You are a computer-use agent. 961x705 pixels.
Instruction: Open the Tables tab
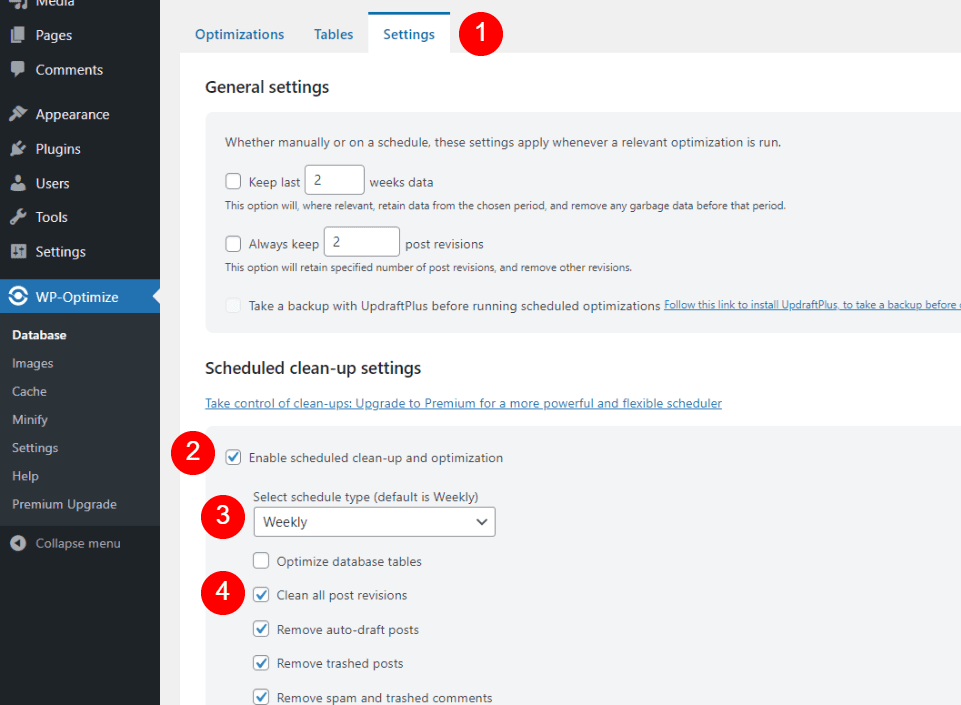[333, 34]
